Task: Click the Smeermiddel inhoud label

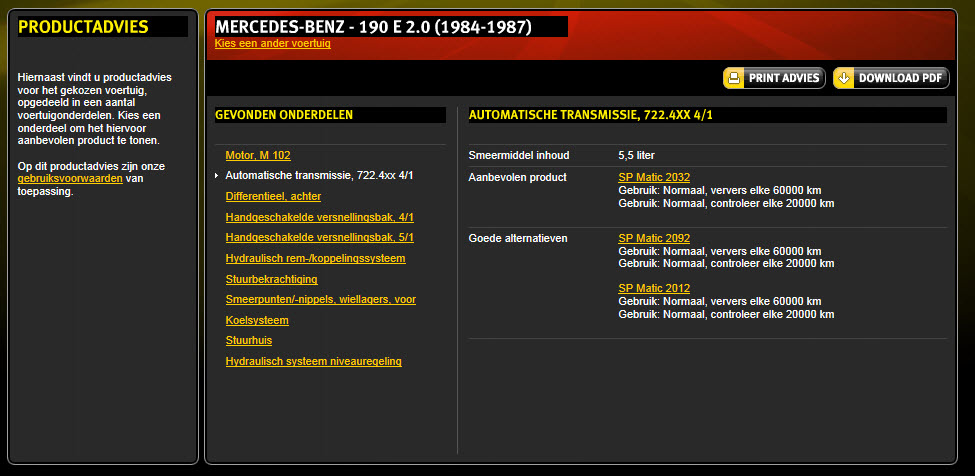Action: tap(519, 155)
